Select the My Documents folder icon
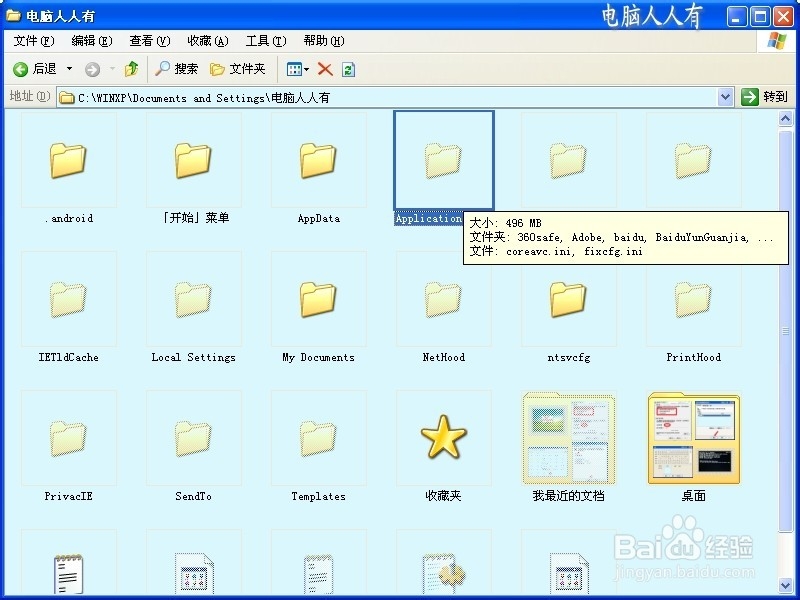The width and height of the screenshot is (800, 600). pyautogui.click(x=318, y=299)
